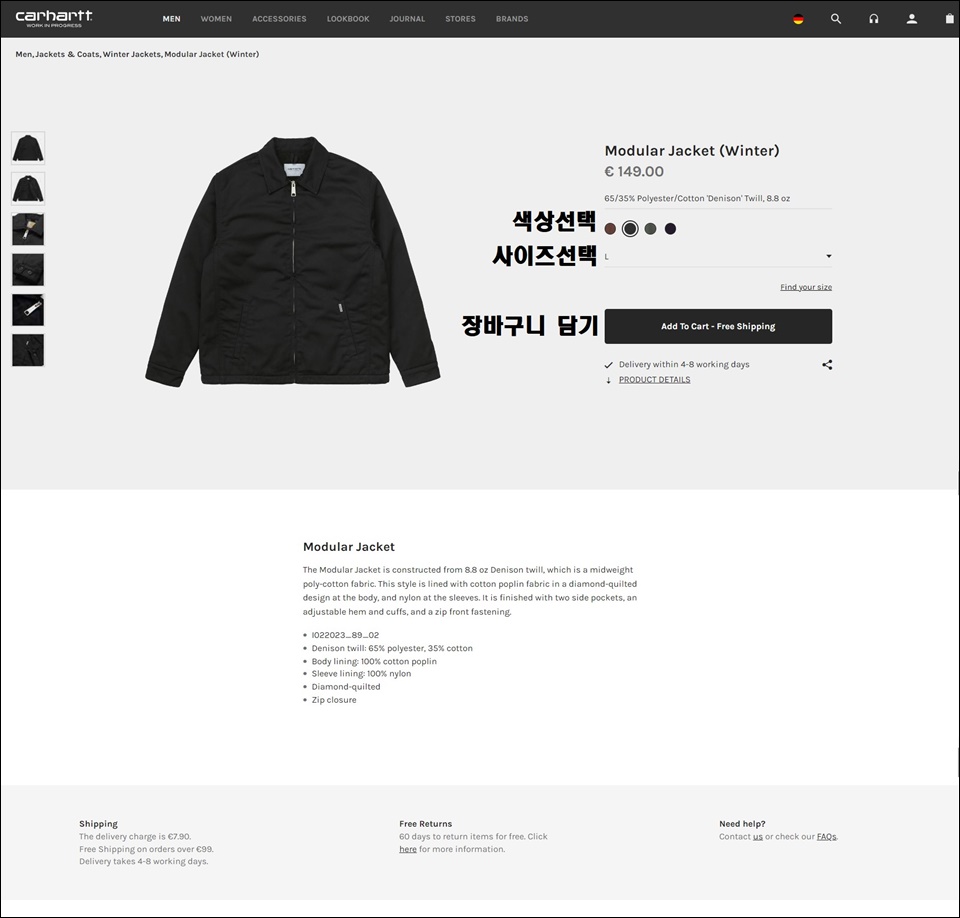This screenshot has width=960, height=918.
Task: Jump to PRODUCT DETAILS link
Action: point(654,380)
